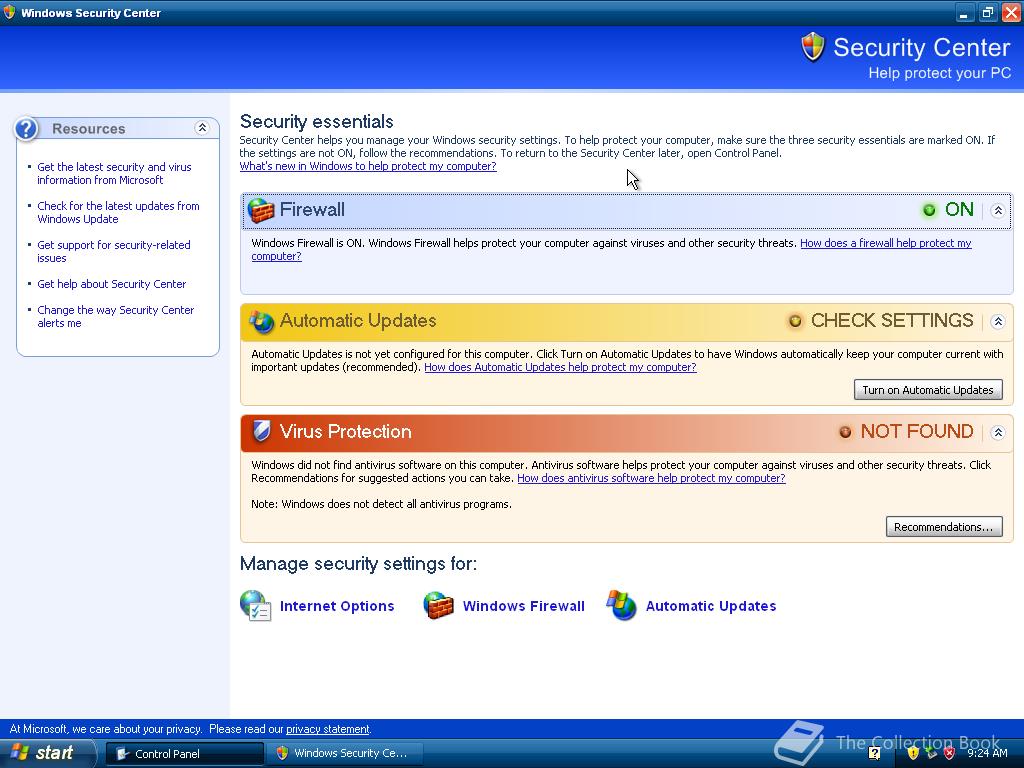This screenshot has width=1024, height=768.
Task: Click the Internet Options globe checklist icon
Action: [x=255, y=605]
